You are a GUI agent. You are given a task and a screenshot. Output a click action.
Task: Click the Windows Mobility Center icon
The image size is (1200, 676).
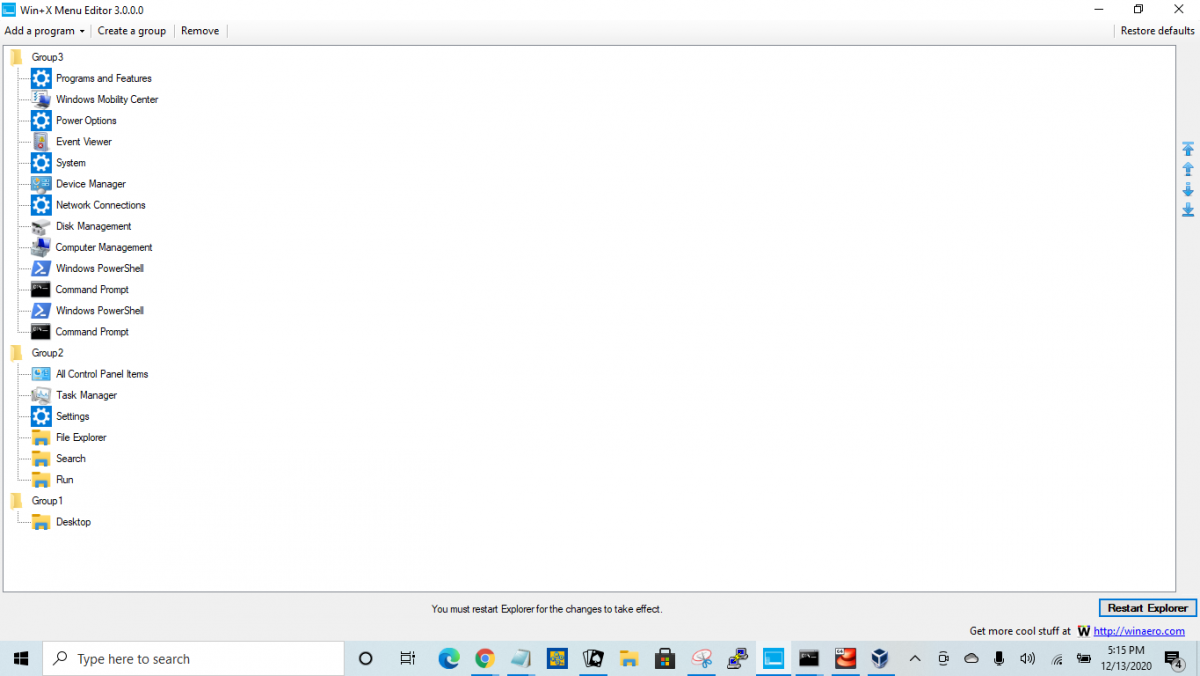point(41,99)
